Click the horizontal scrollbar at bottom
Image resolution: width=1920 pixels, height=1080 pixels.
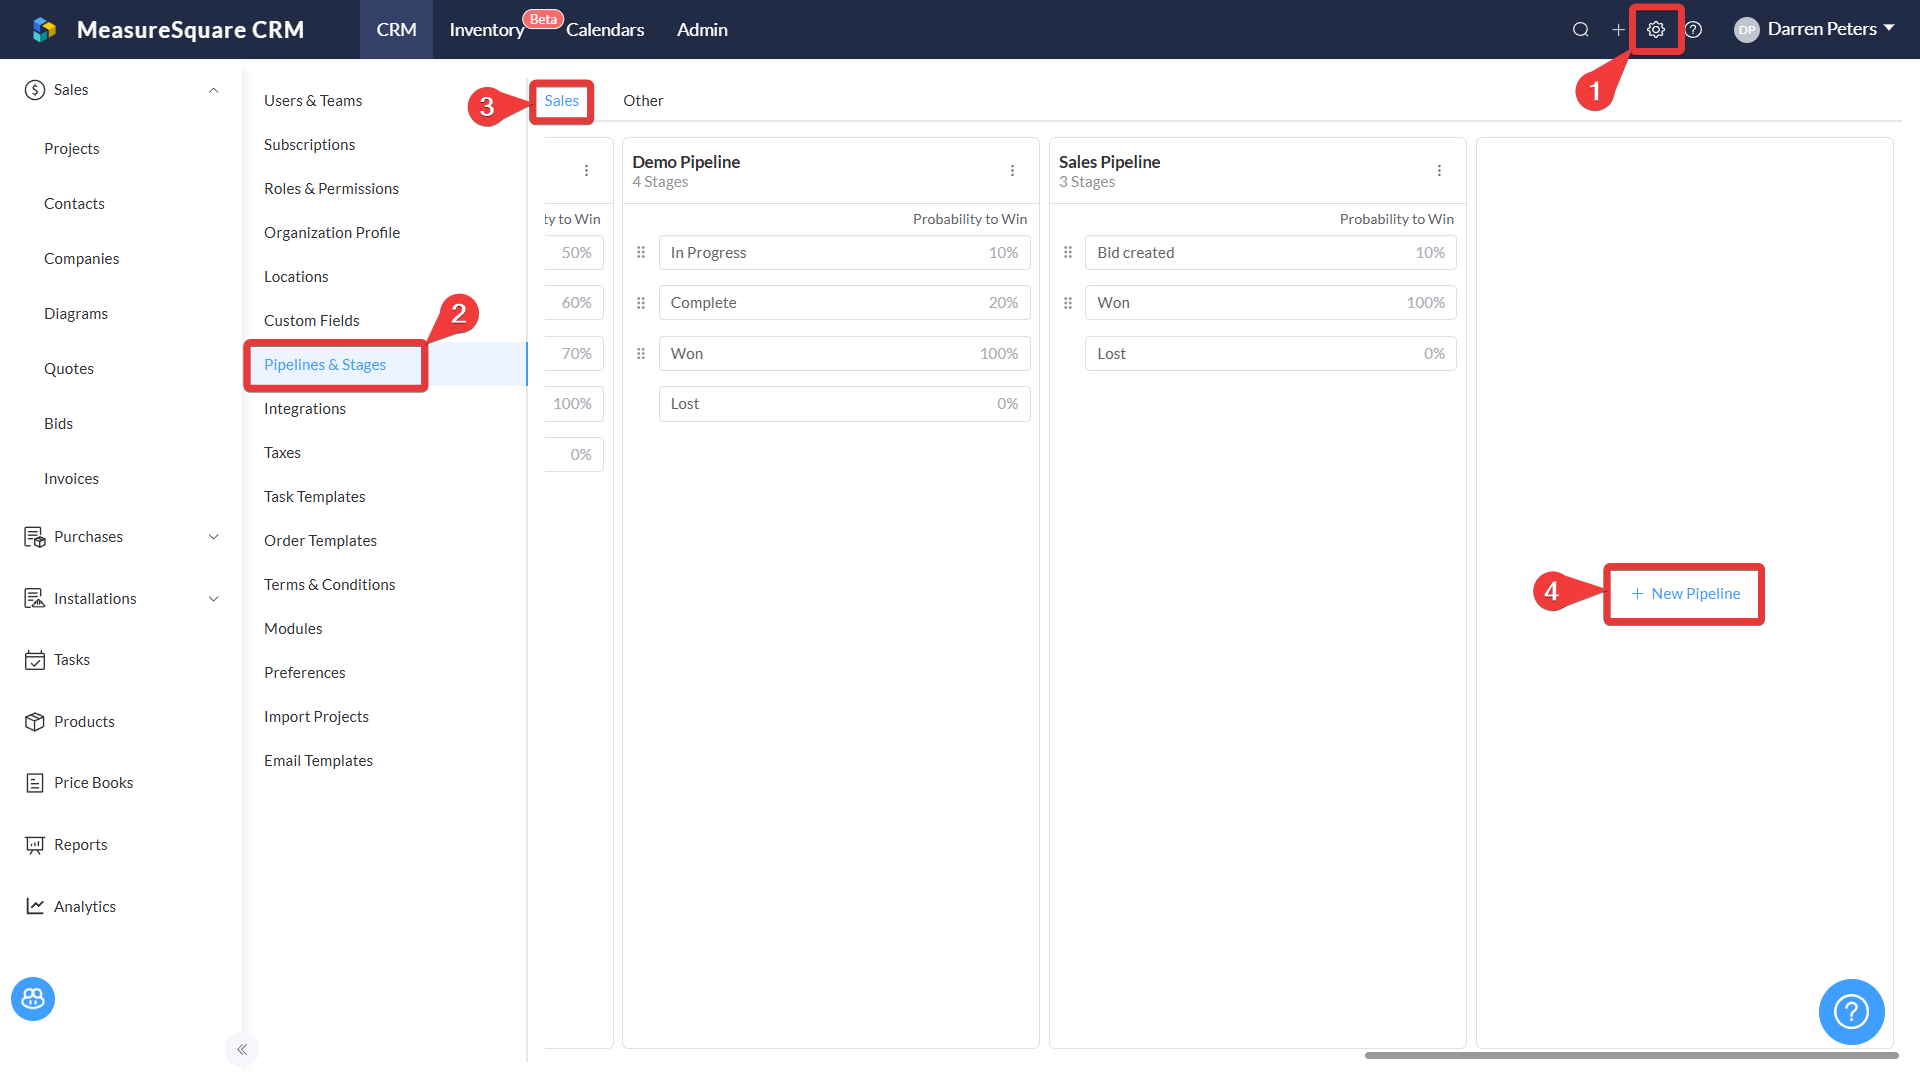pyautogui.click(x=1630, y=1055)
